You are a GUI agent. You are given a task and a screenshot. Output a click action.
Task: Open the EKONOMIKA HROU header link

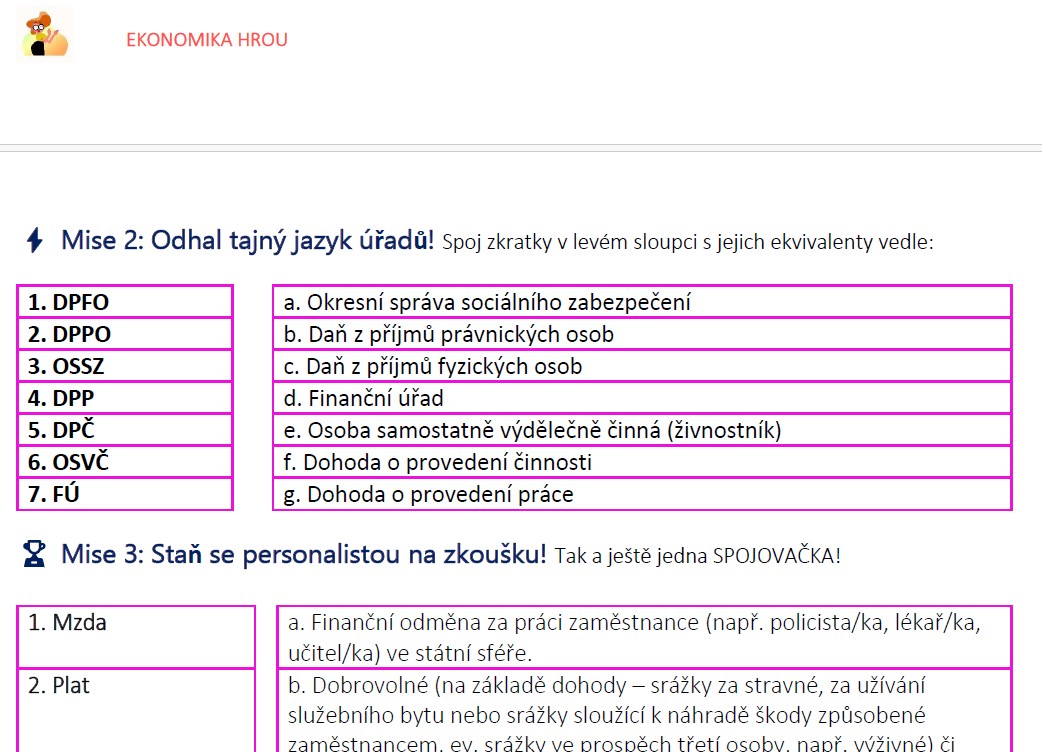point(207,40)
